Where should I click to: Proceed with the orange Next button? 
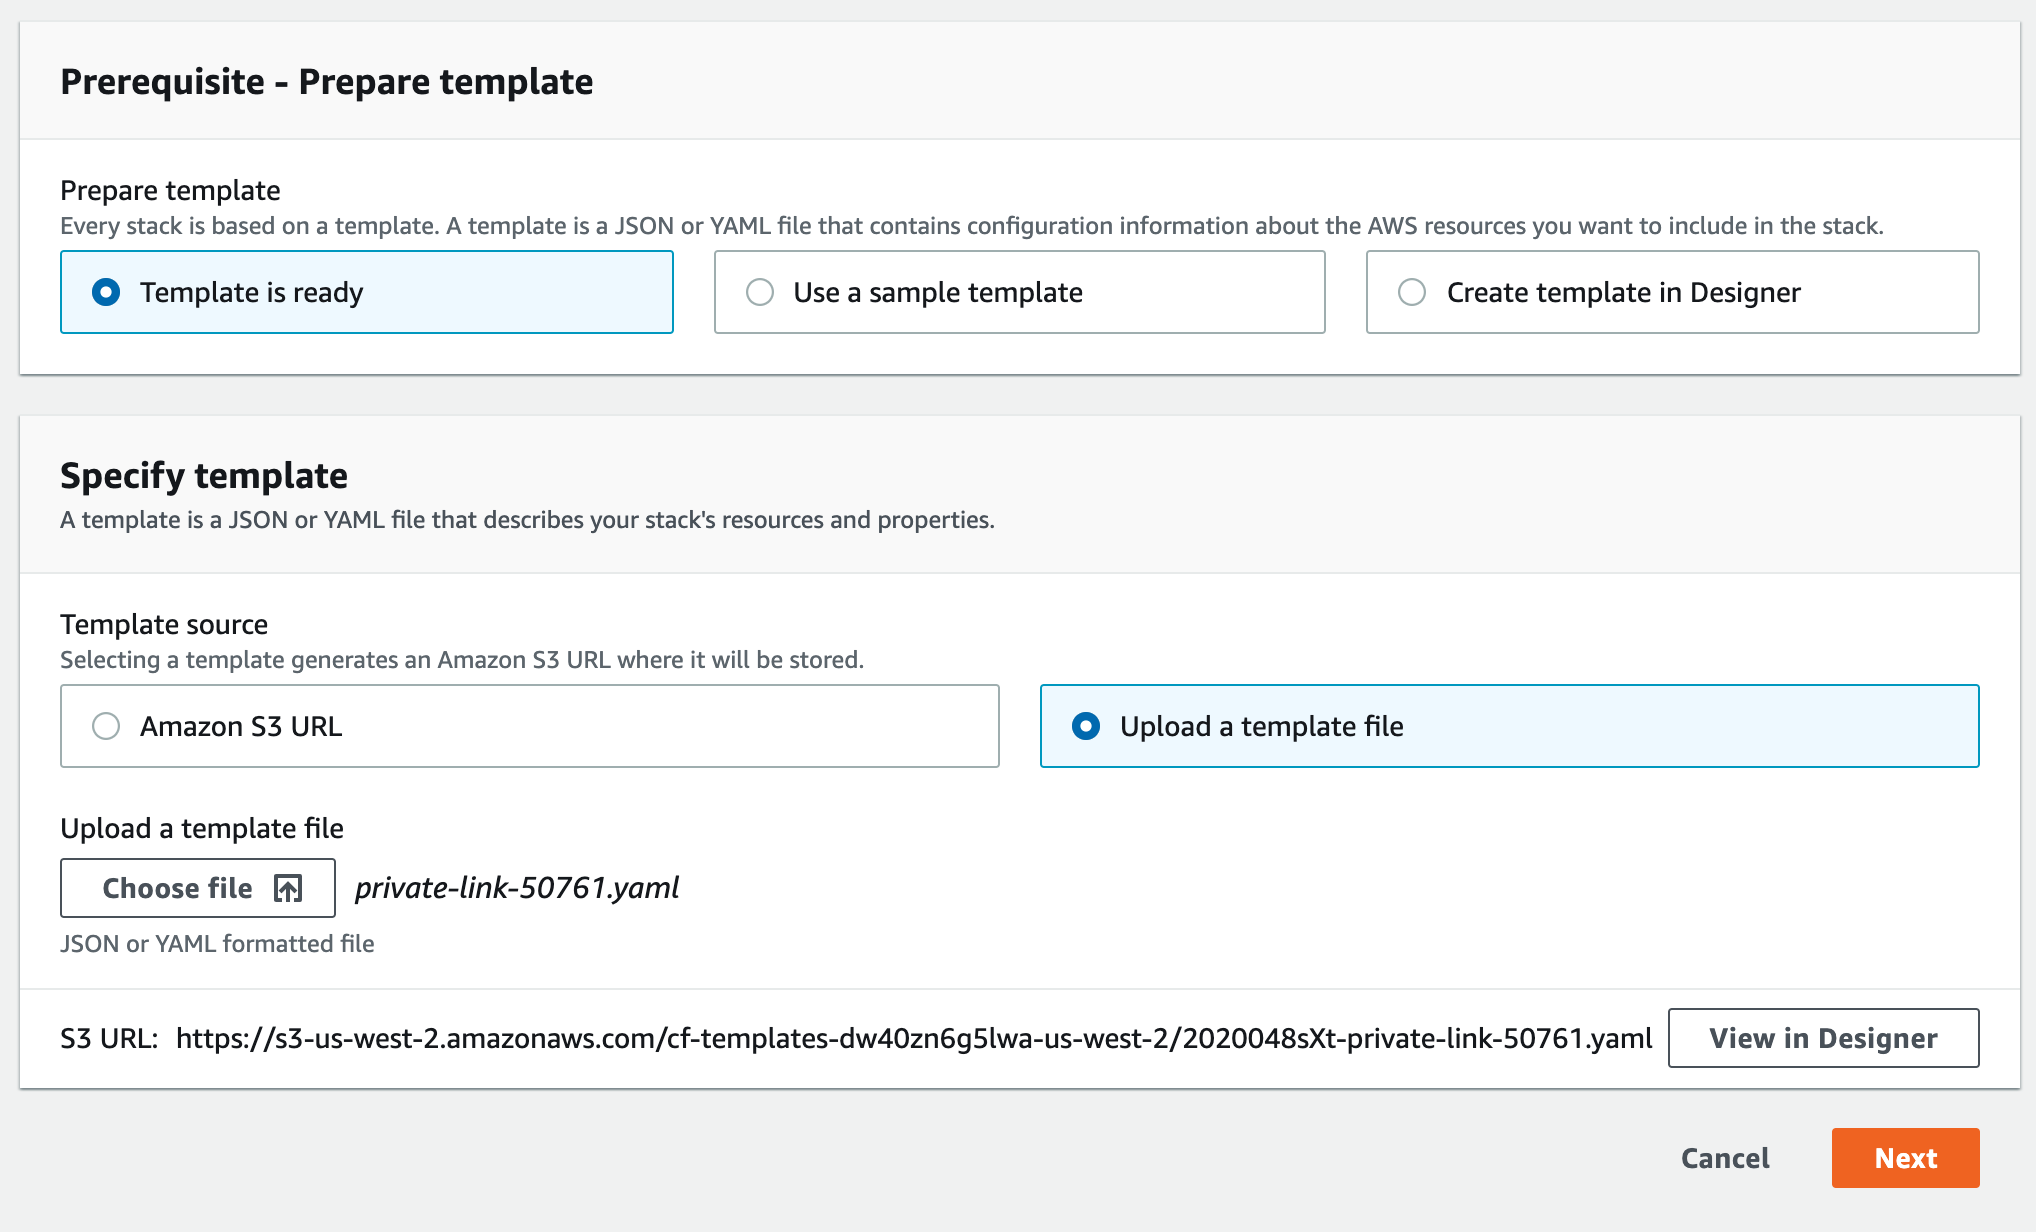(1905, 1158)
